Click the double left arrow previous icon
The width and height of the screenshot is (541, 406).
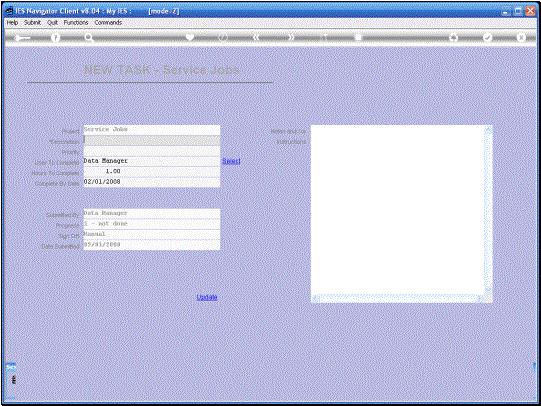pyautogui.click(x=256, y=37)
